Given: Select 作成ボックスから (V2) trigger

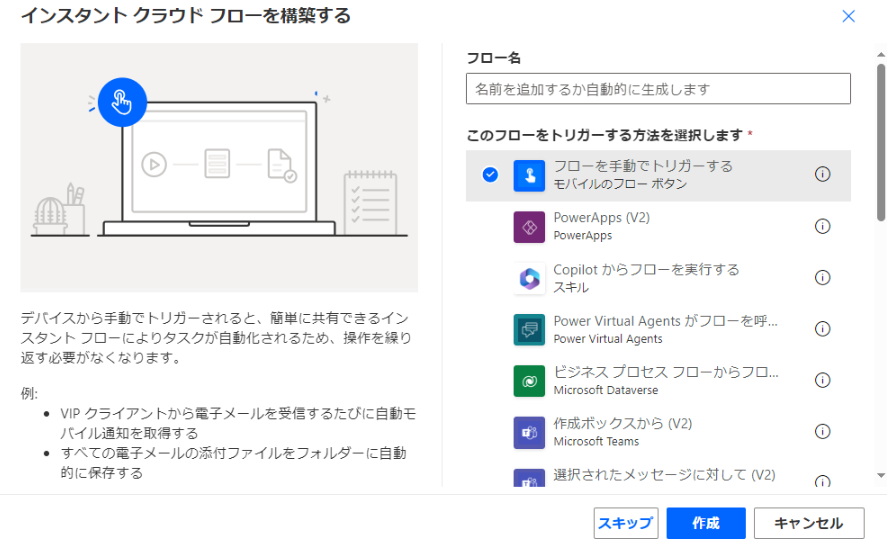Looking at the screenshot, I should tap(658, 433).
